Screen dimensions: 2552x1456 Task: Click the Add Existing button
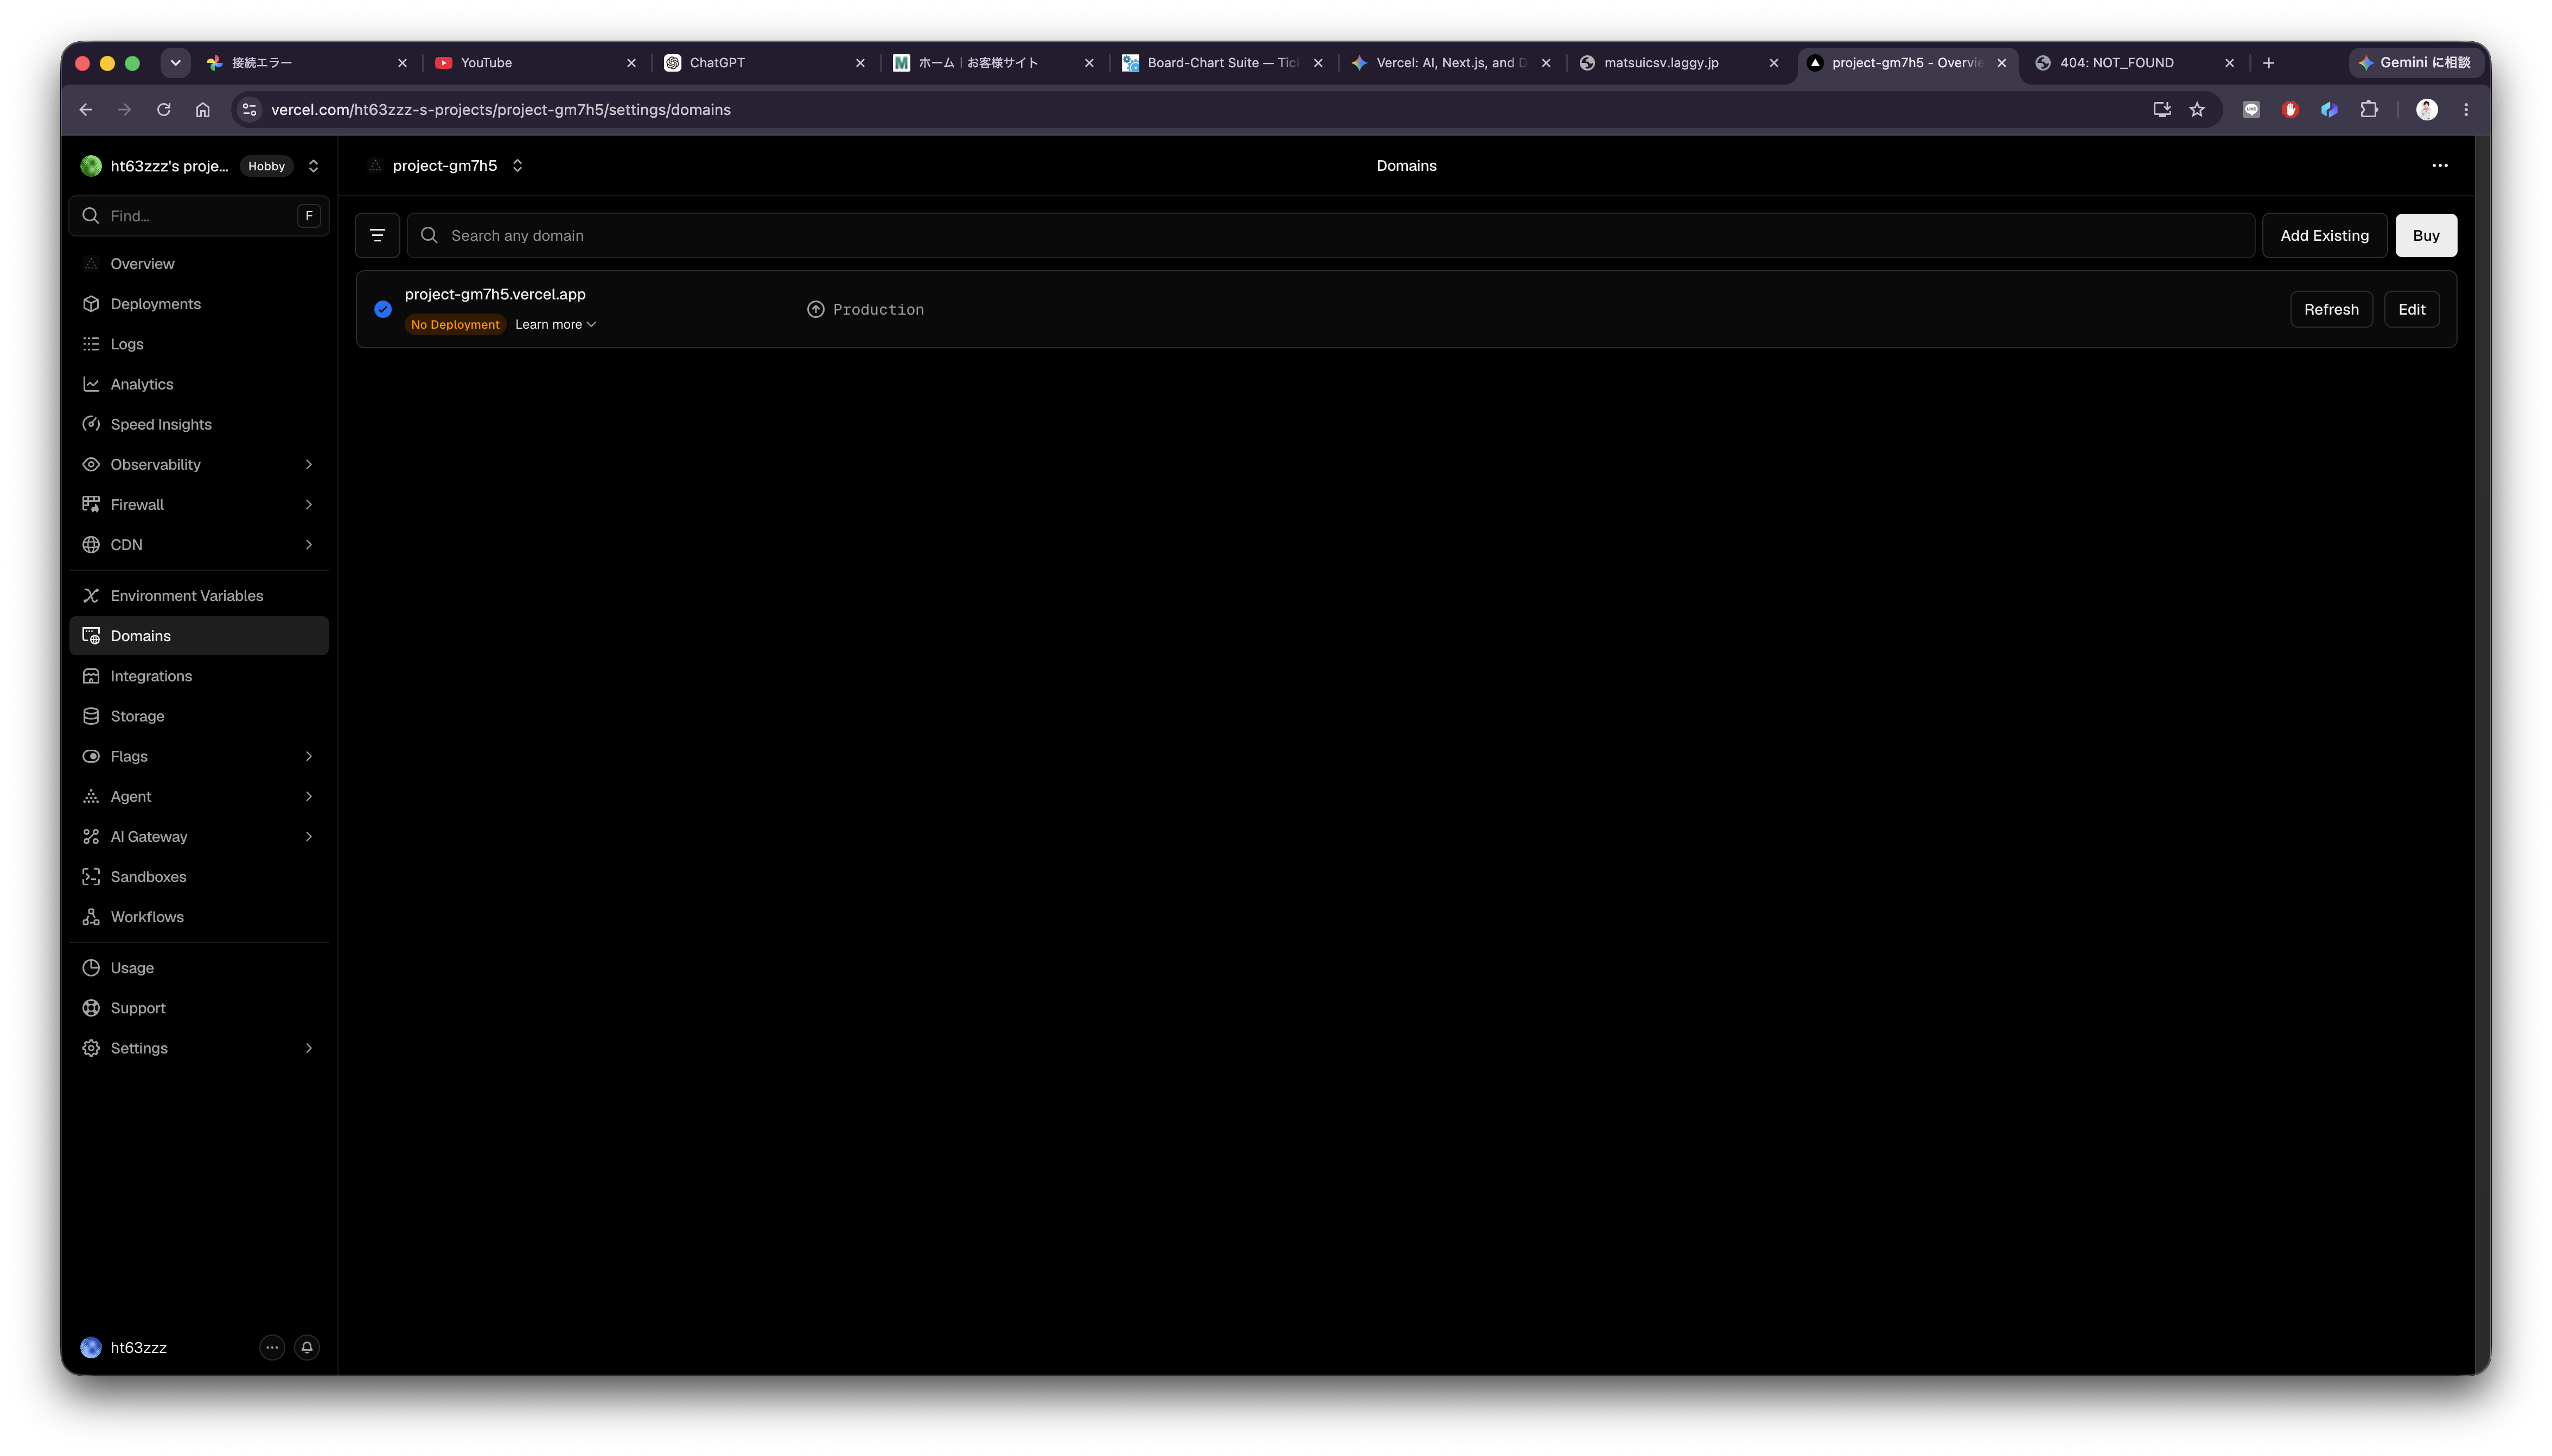coord(2324,236)
